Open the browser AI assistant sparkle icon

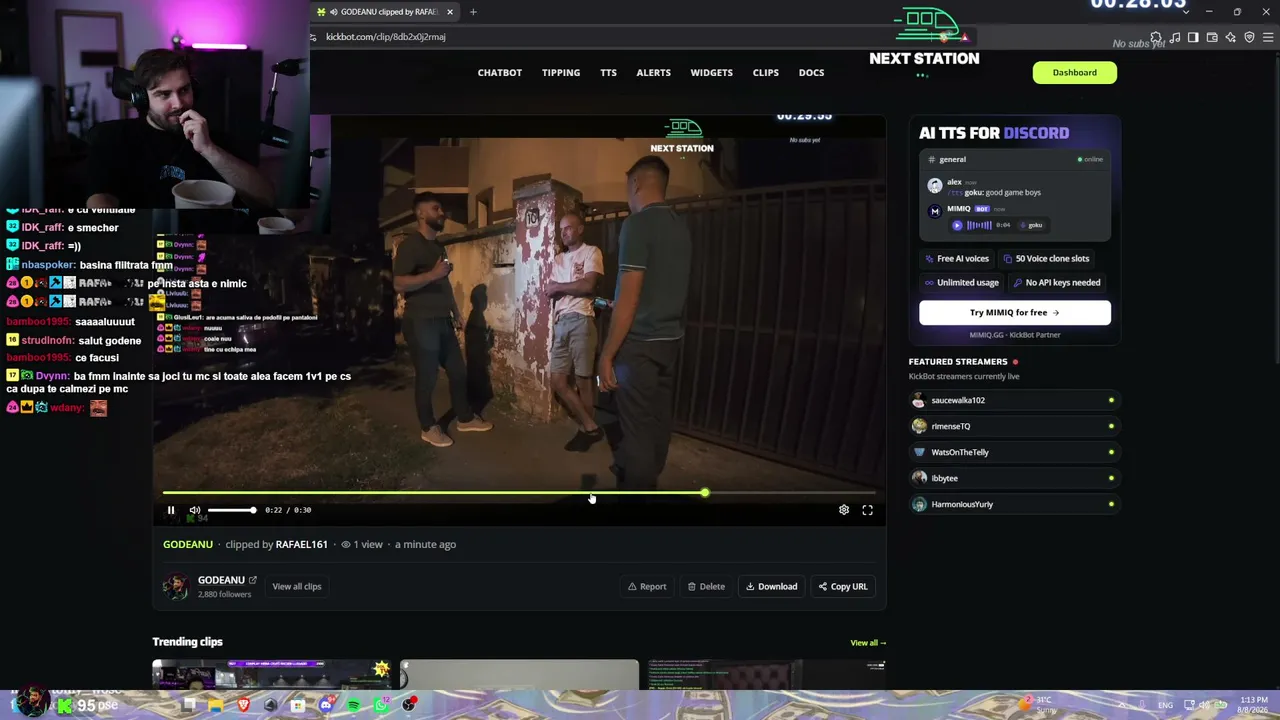point(1231,38)
